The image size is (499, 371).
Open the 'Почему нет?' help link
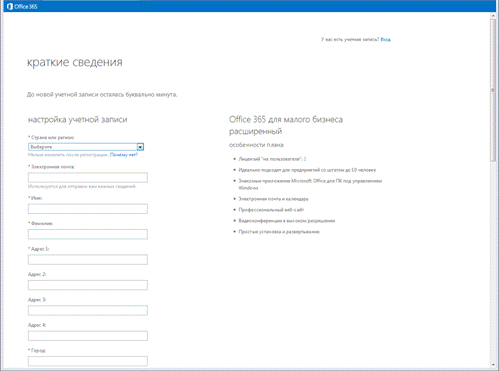click(x=124, y=155)
